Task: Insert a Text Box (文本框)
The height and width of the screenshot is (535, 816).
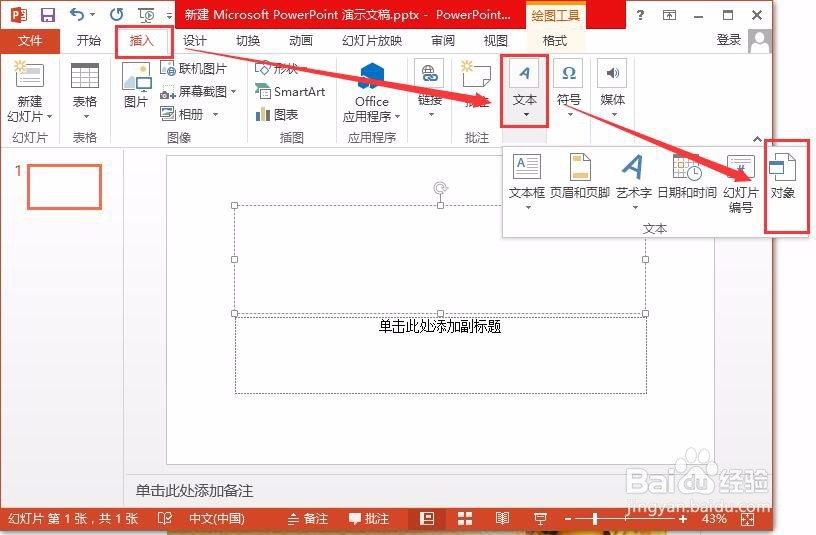Action: pos(527,181)
